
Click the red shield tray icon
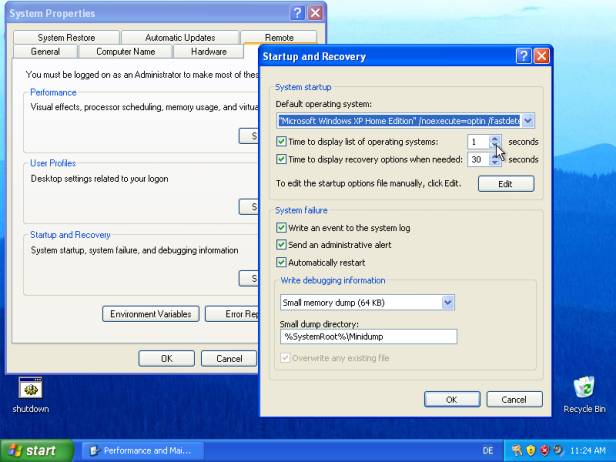coord(544,450)
